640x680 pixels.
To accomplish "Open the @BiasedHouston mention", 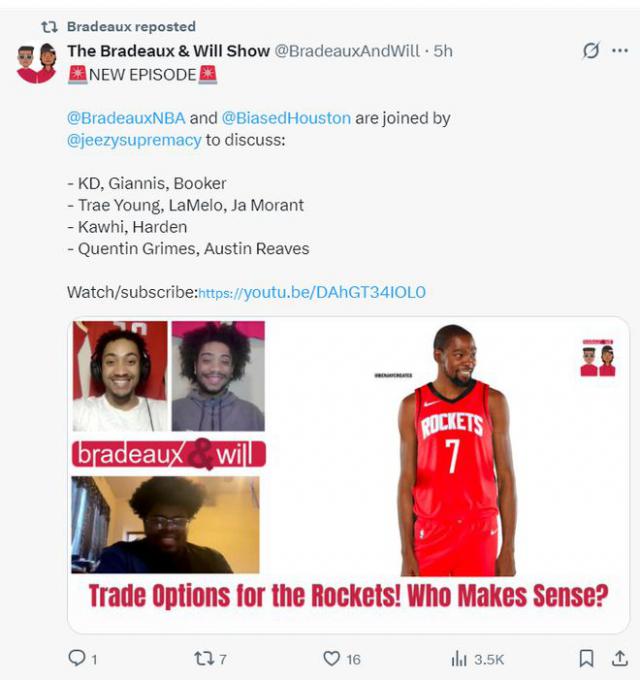I will [286, 118].
